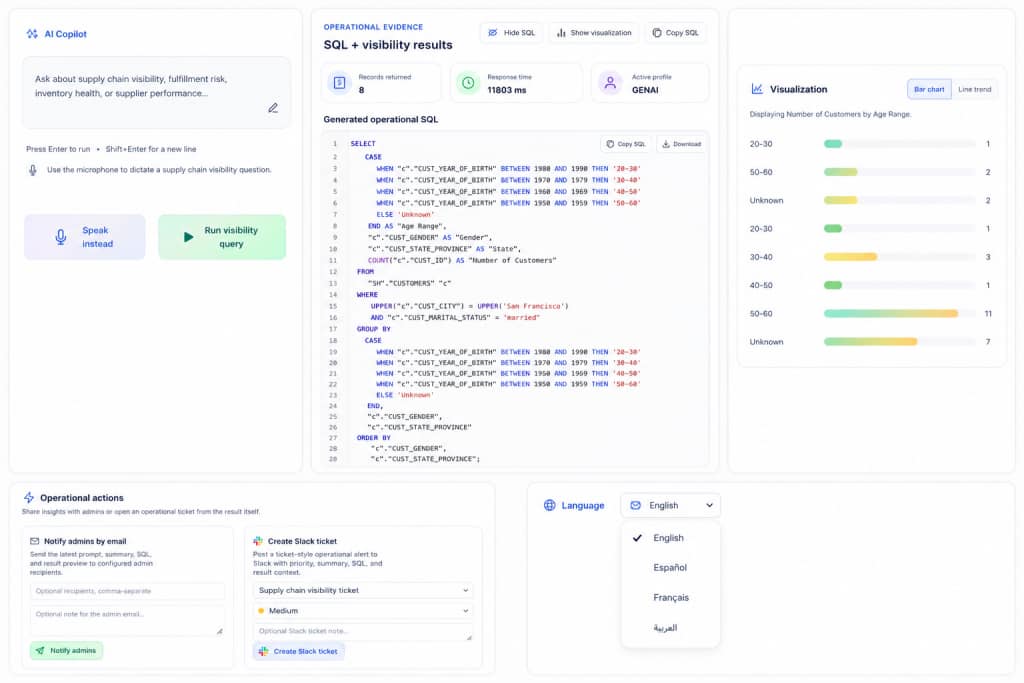Click the Active profile user icon
The image size is (1024, 683).
tap(610, 83)
